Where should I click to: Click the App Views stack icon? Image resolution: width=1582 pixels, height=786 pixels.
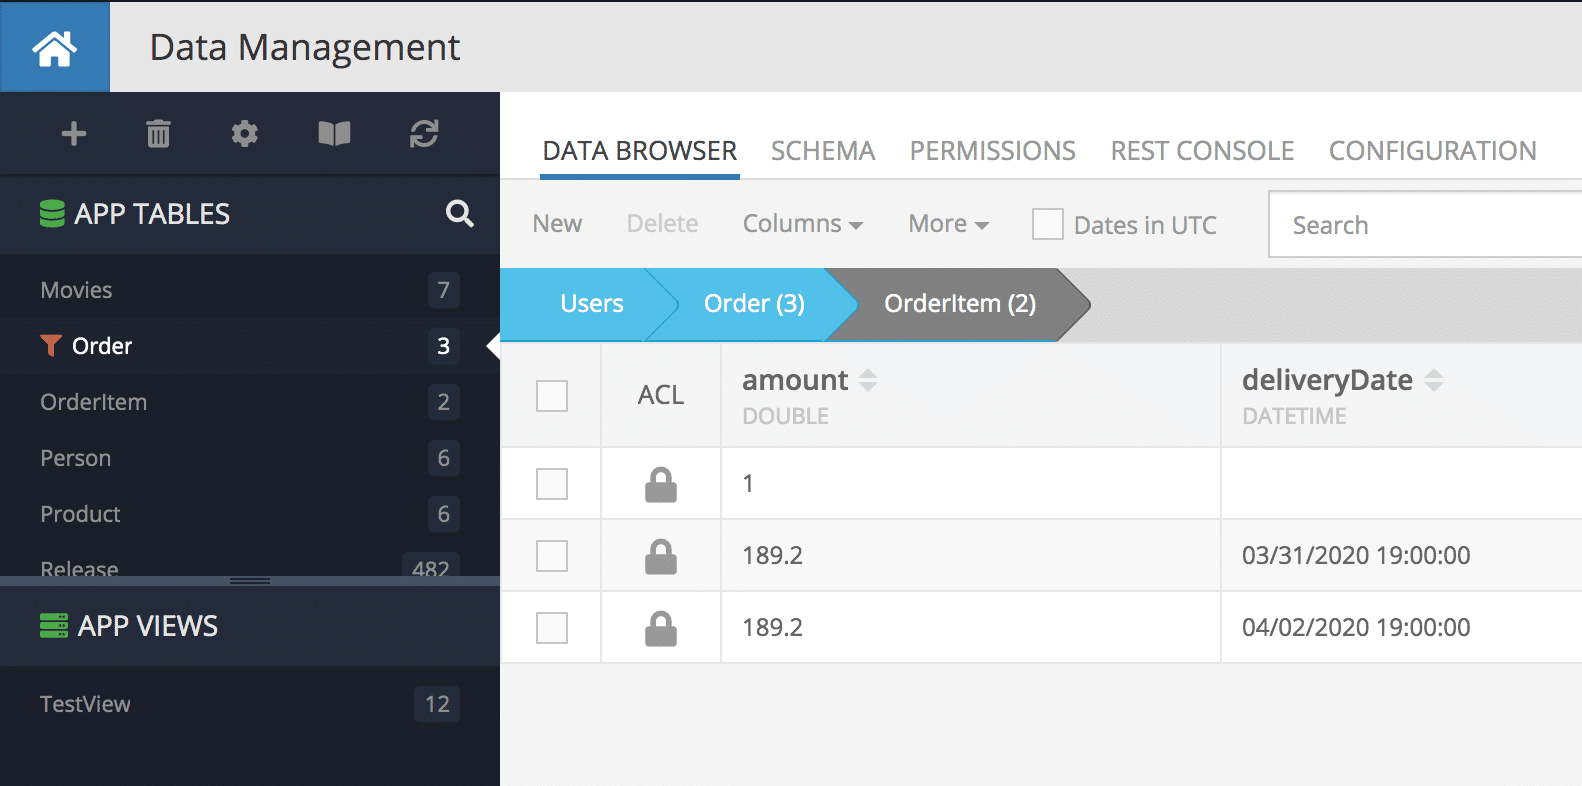[54, 625]
